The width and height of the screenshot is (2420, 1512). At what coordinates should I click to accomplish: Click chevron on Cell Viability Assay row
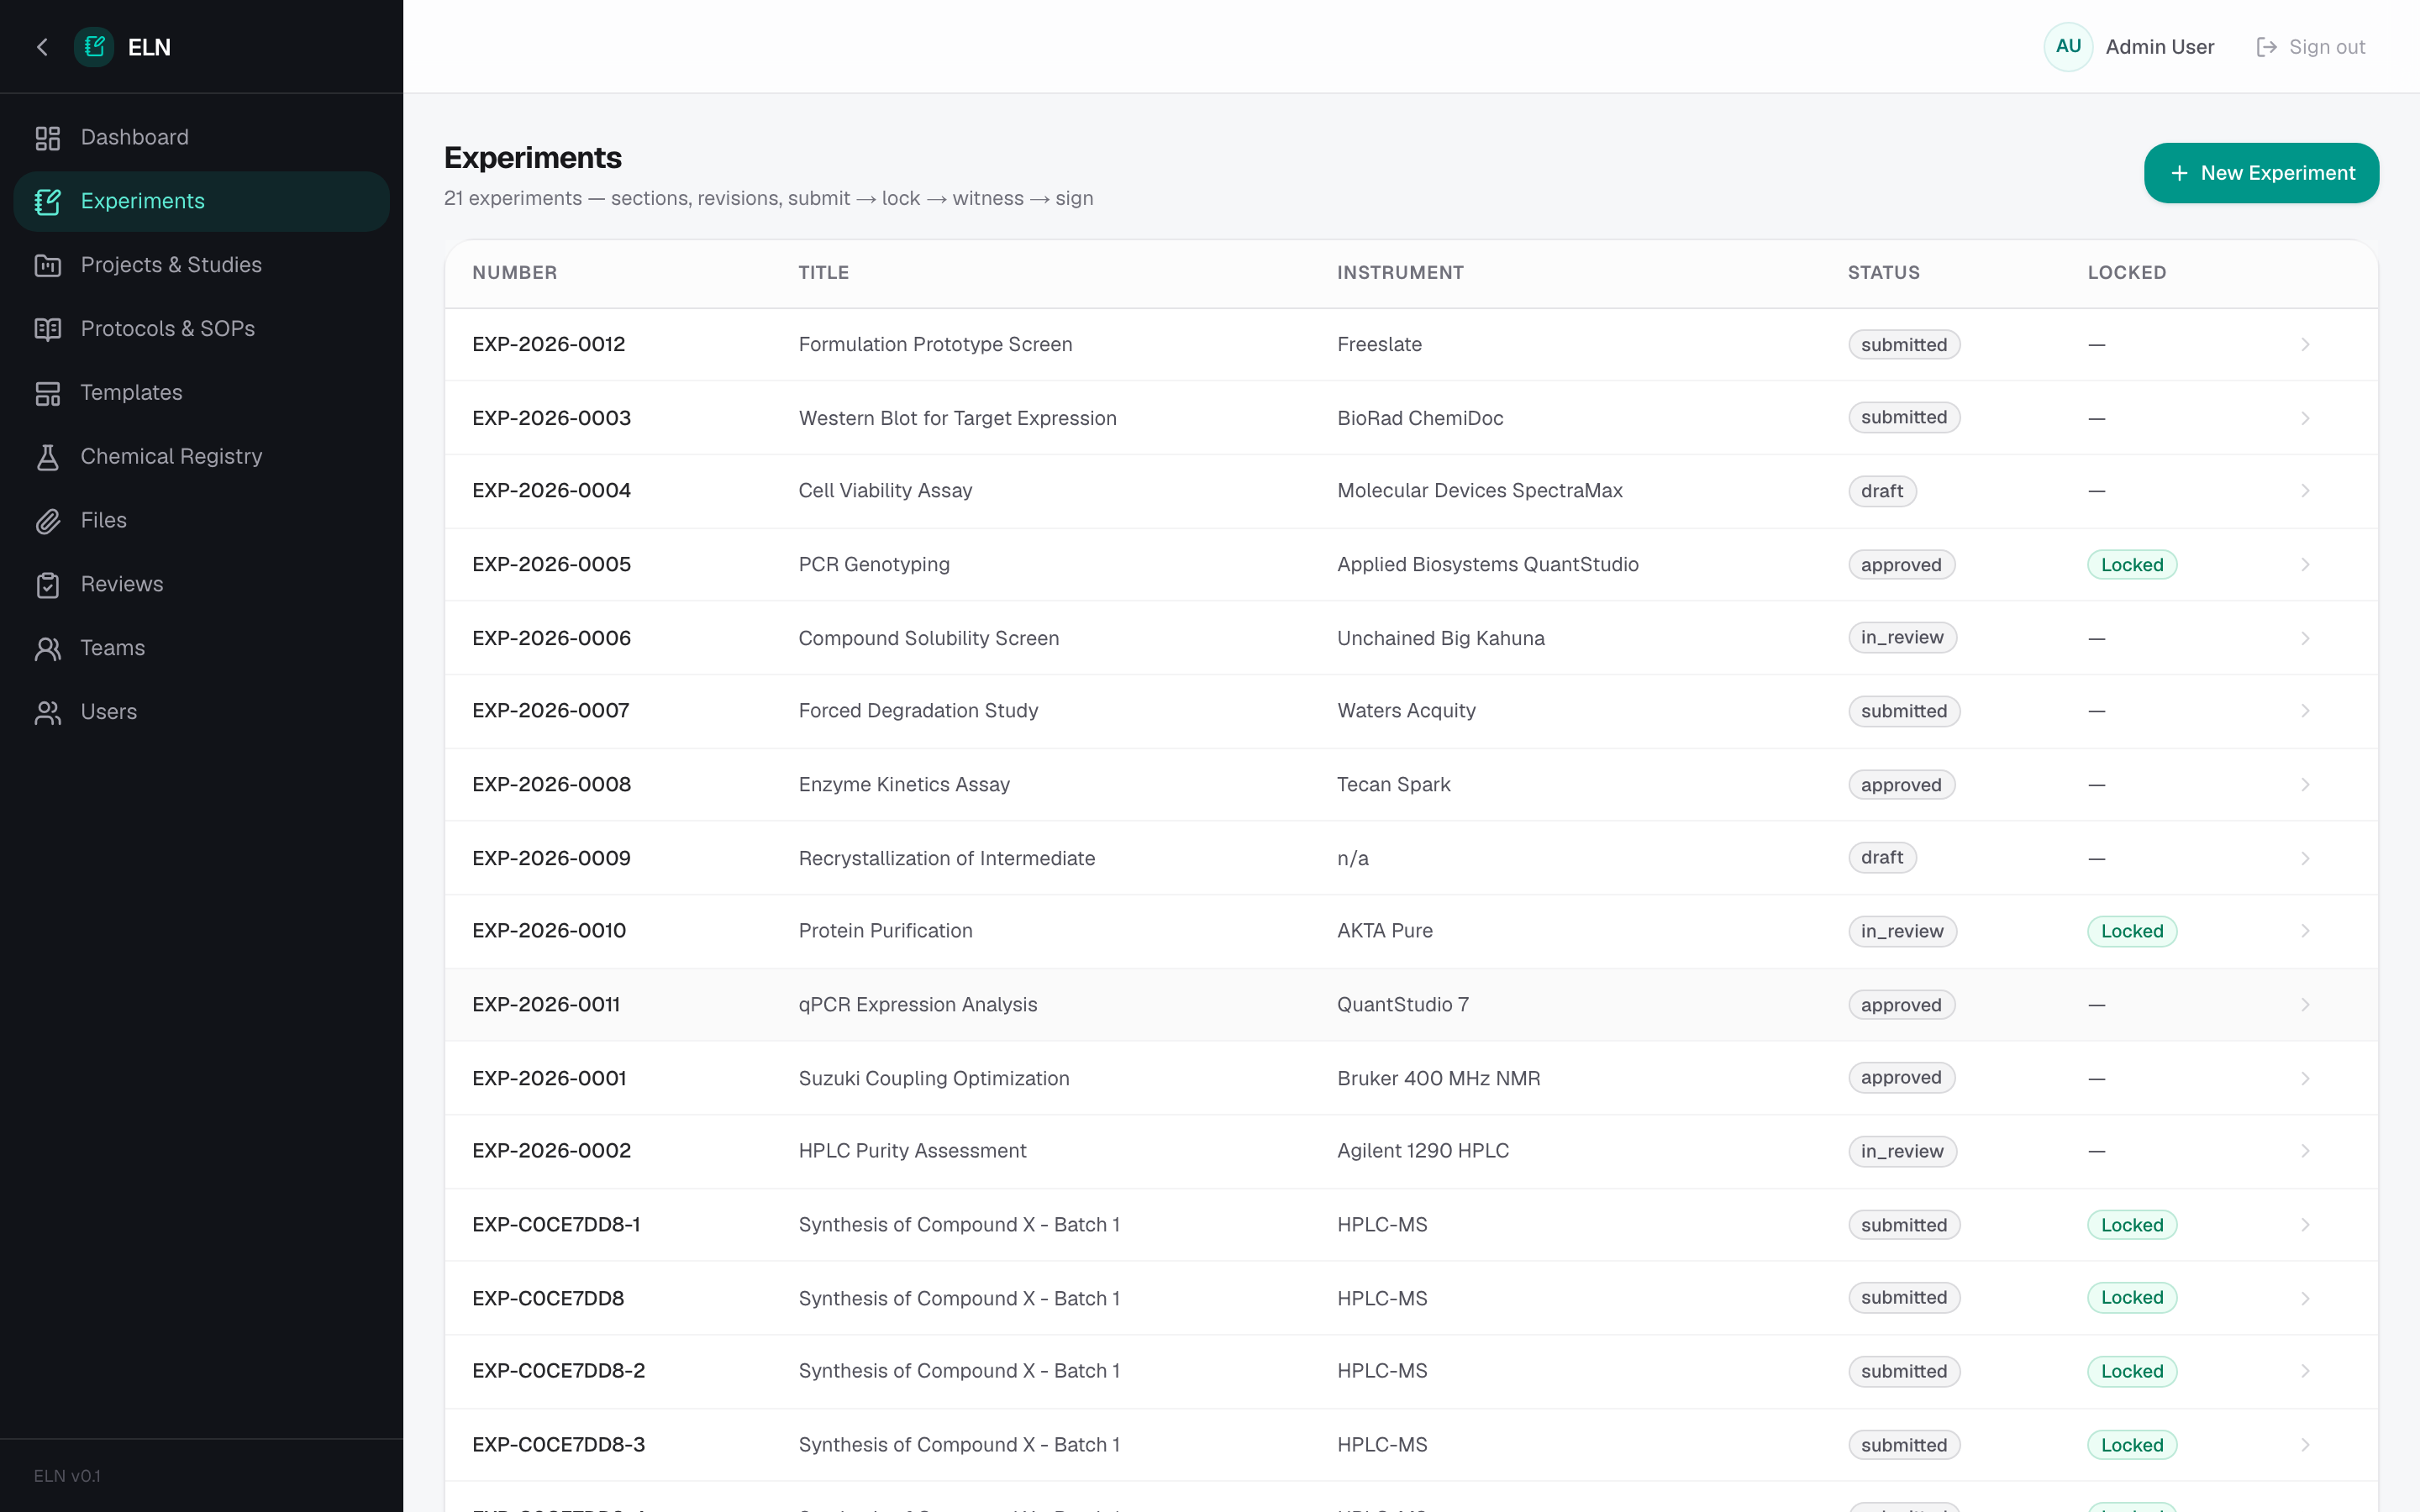click(2305, 491)
